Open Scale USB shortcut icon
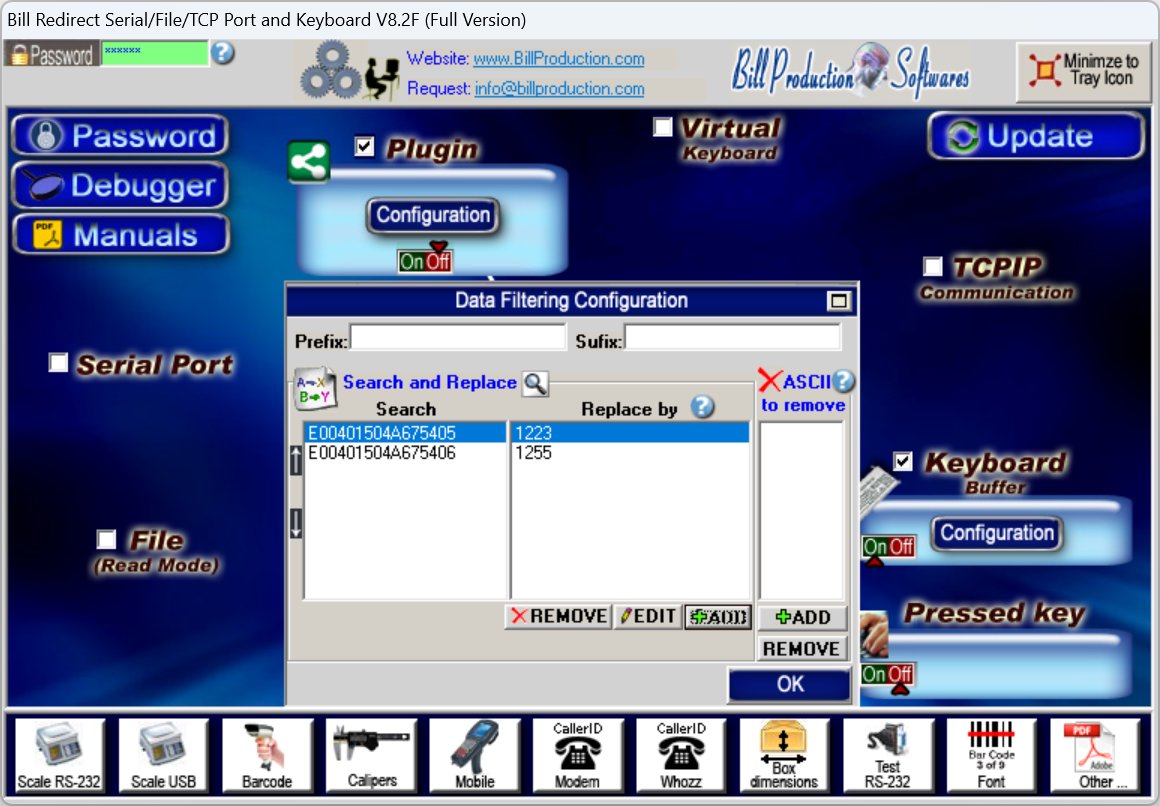Image resolution: width=1160 pixels, height=806 pixels. pyautogui.click(x=163, y=755)
